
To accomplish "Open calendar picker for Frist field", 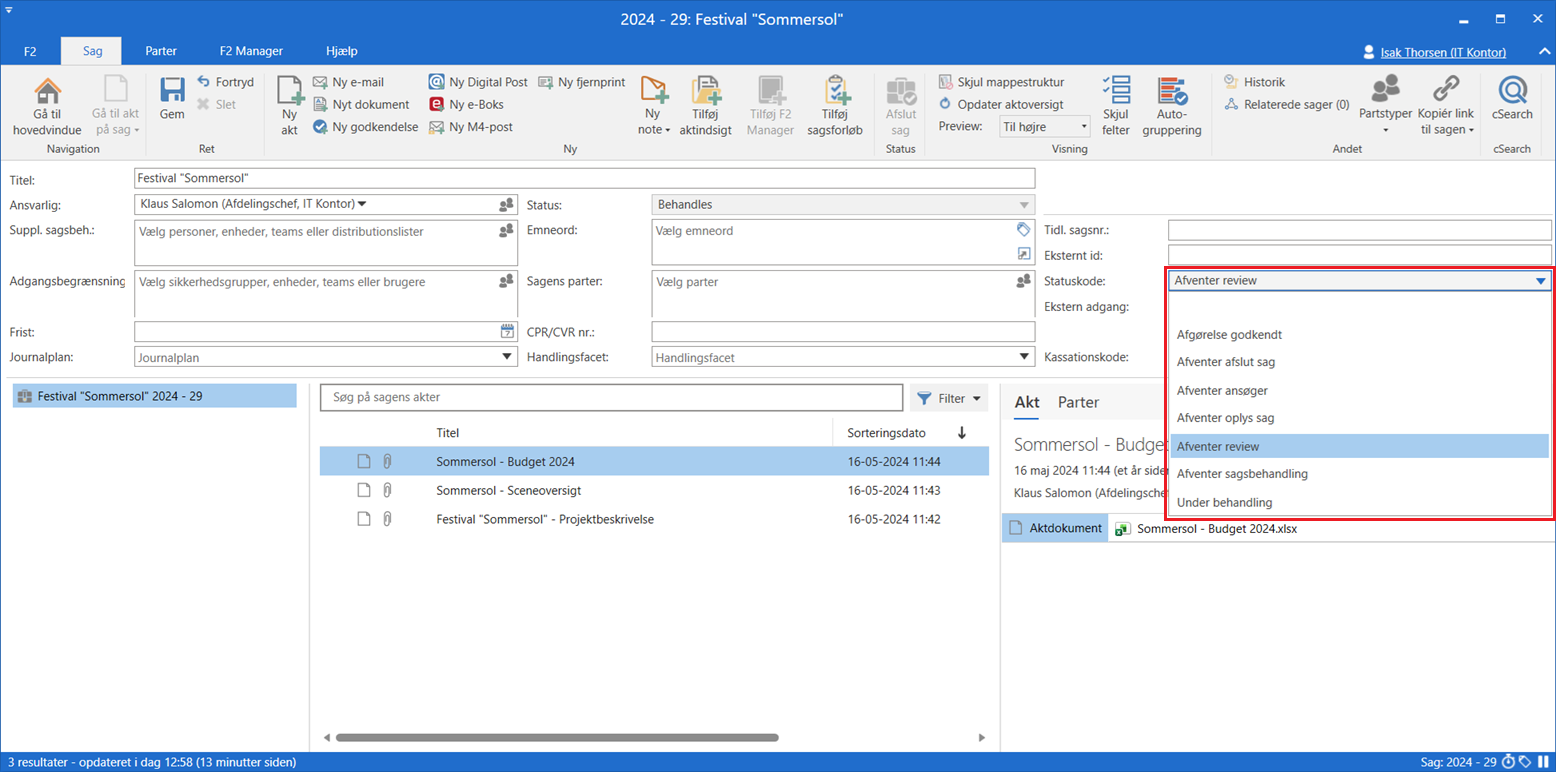I will (507, 332).
